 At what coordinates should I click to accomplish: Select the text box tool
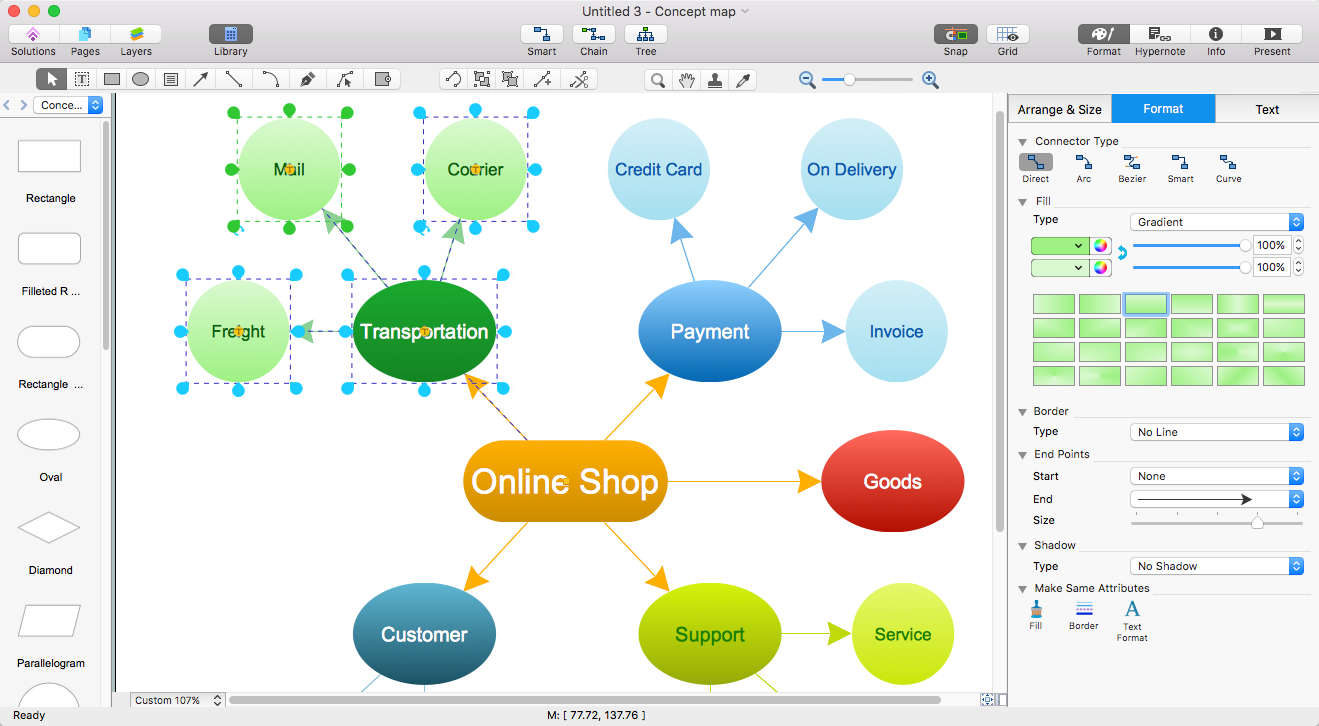[x=82, y=79]
